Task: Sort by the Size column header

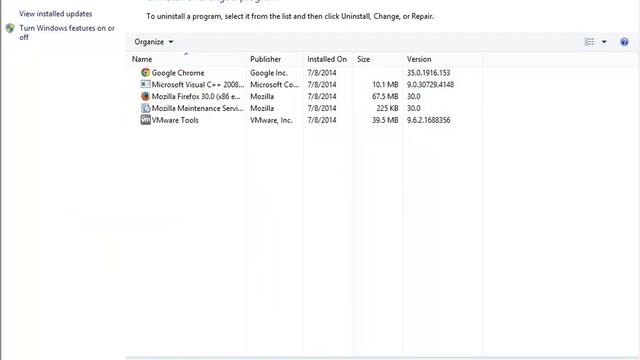Action: (363, 59)
